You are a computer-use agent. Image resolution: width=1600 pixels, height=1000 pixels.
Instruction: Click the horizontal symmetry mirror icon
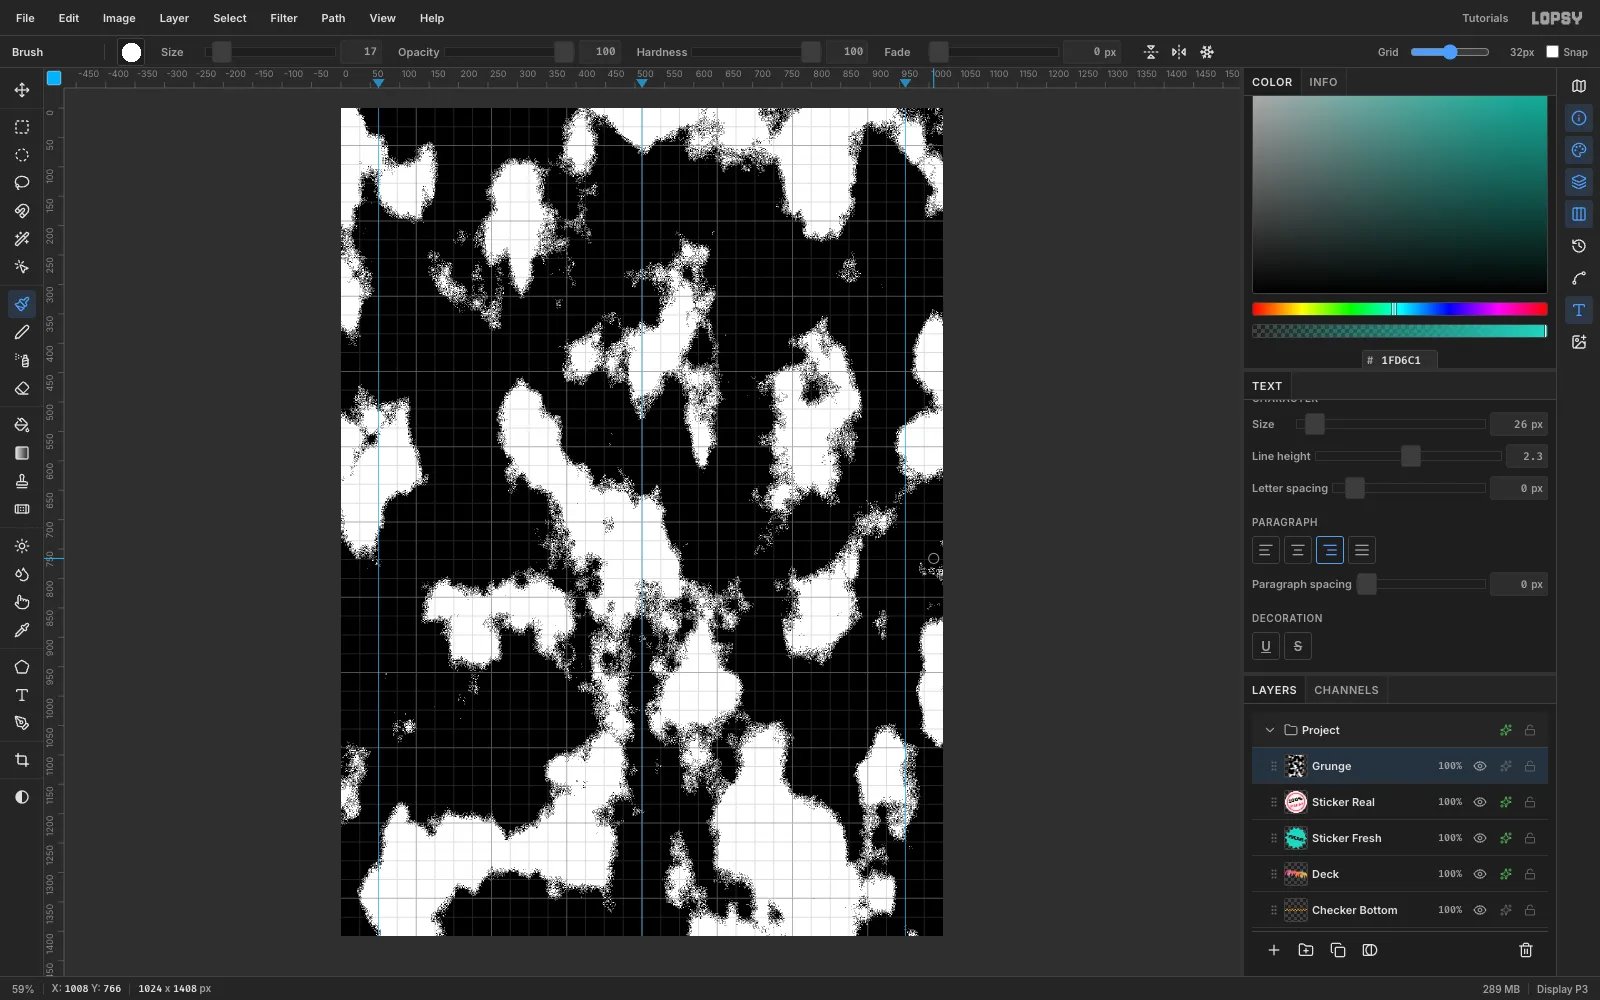tap(1179, 52)
